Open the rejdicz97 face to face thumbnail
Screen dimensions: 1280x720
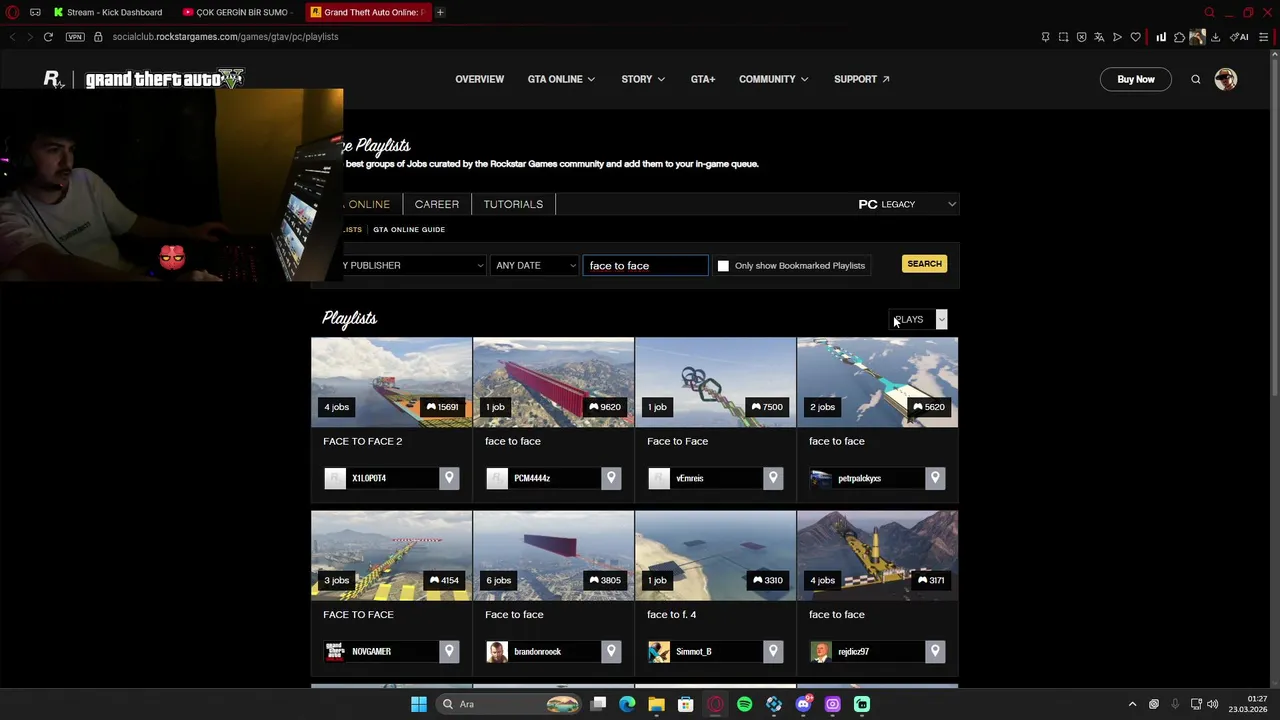point(877,555)
